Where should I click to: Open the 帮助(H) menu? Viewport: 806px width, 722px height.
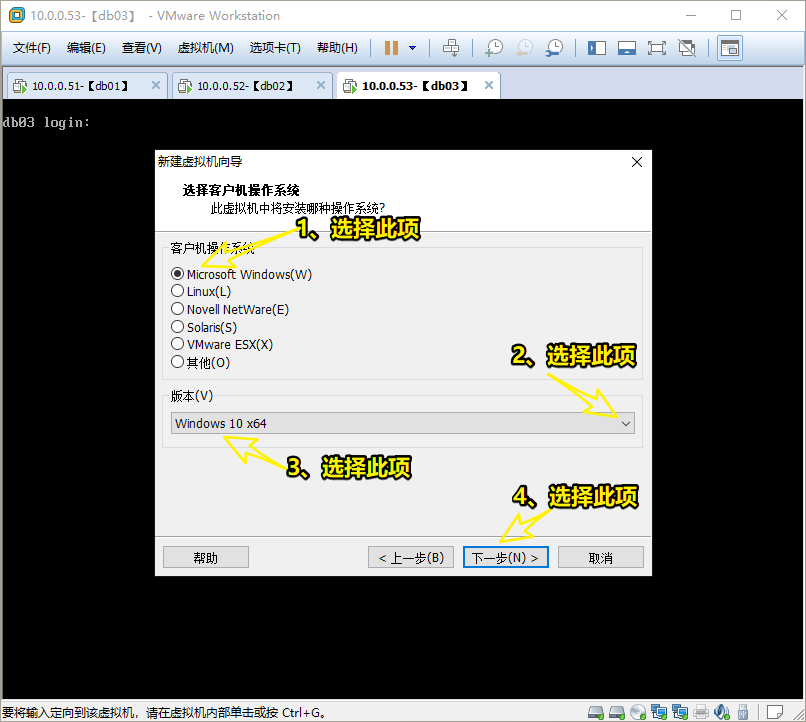pyautogui.click(x=337, y=48)
